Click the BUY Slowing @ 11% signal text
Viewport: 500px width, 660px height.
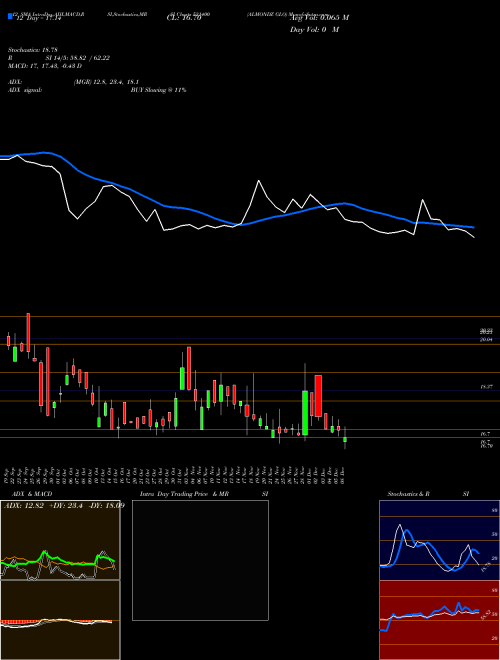(x=158, y=90)
